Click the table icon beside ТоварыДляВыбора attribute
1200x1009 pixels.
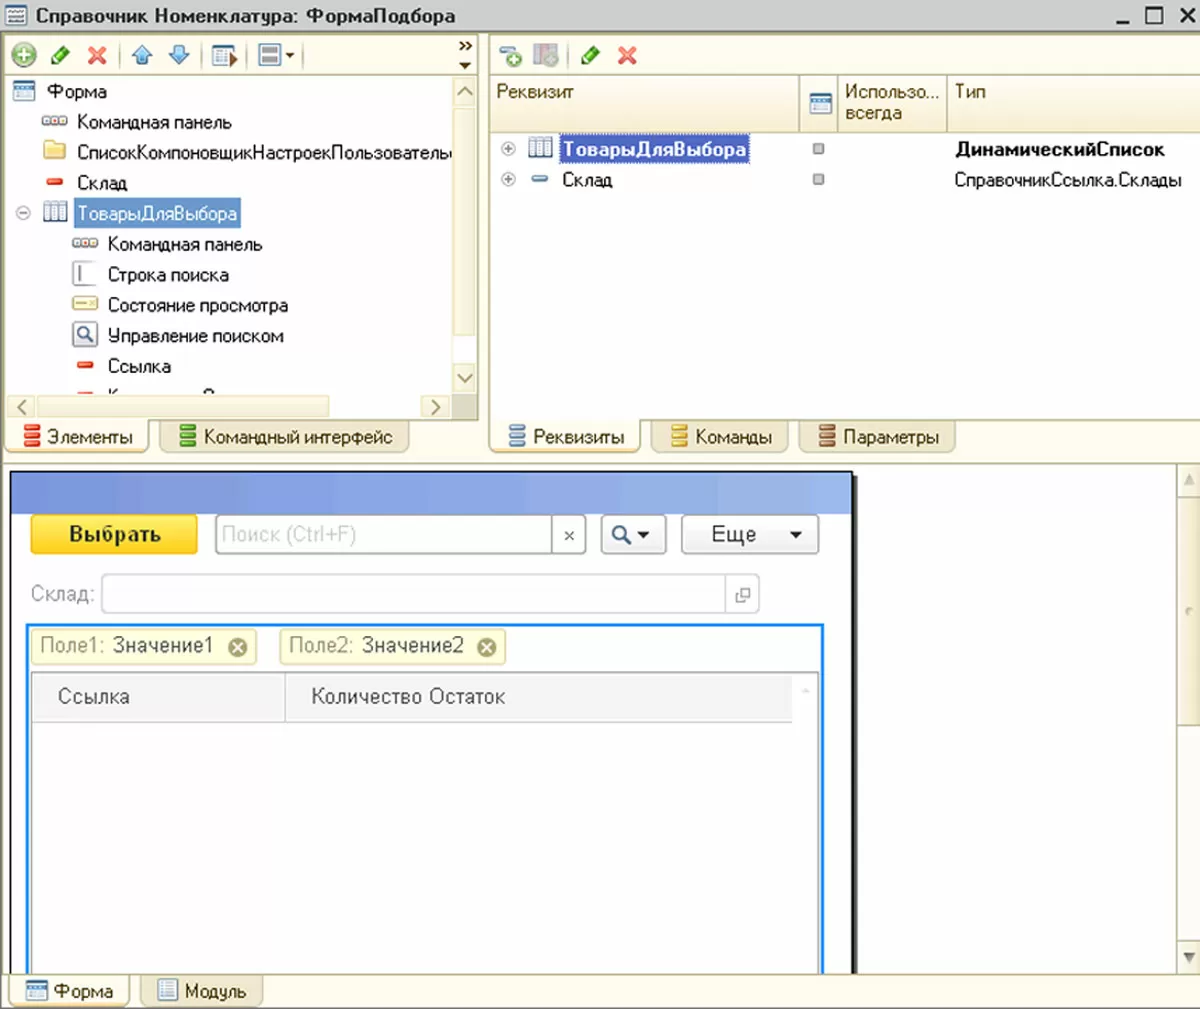point(540,148)
